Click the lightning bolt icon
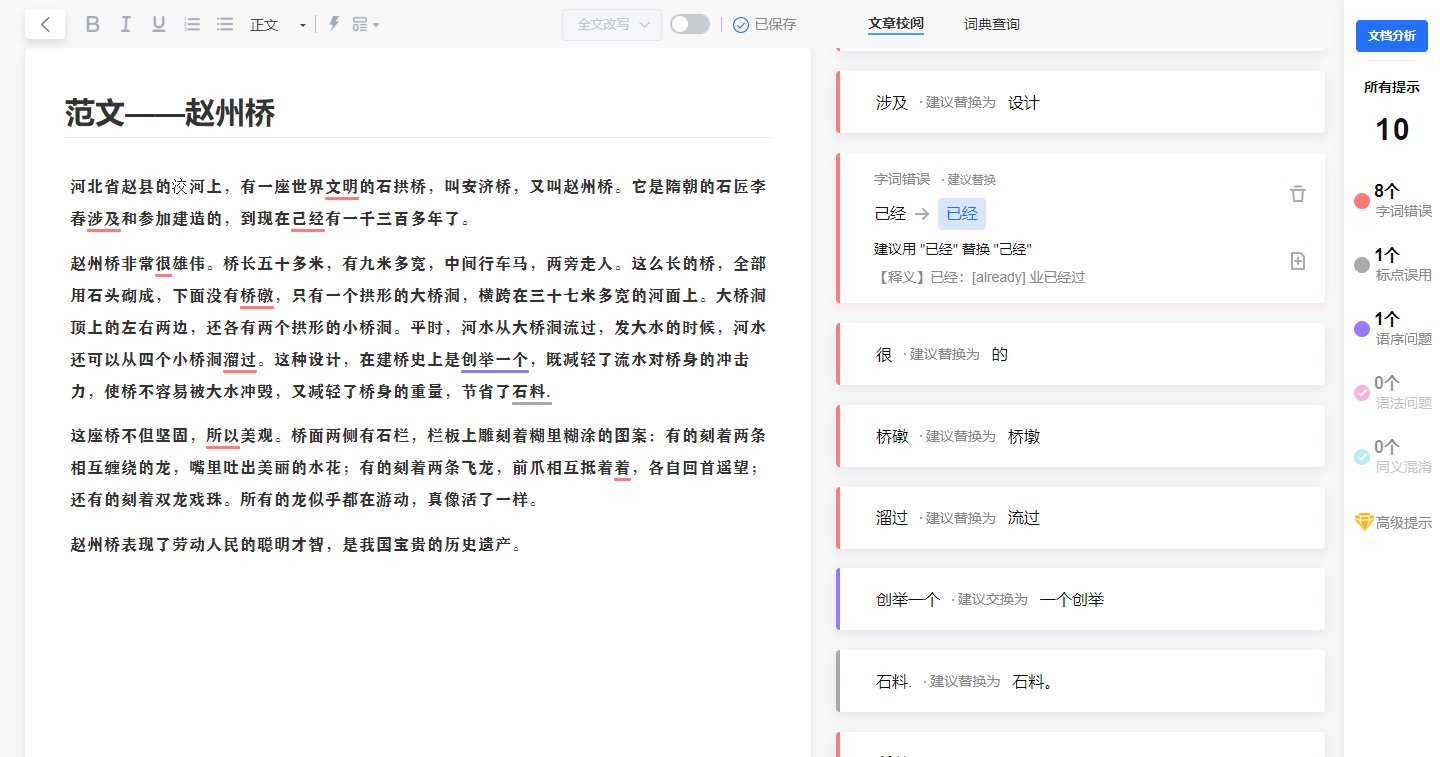This screenshot has width=1440, height=757. [x=334, y=24]
